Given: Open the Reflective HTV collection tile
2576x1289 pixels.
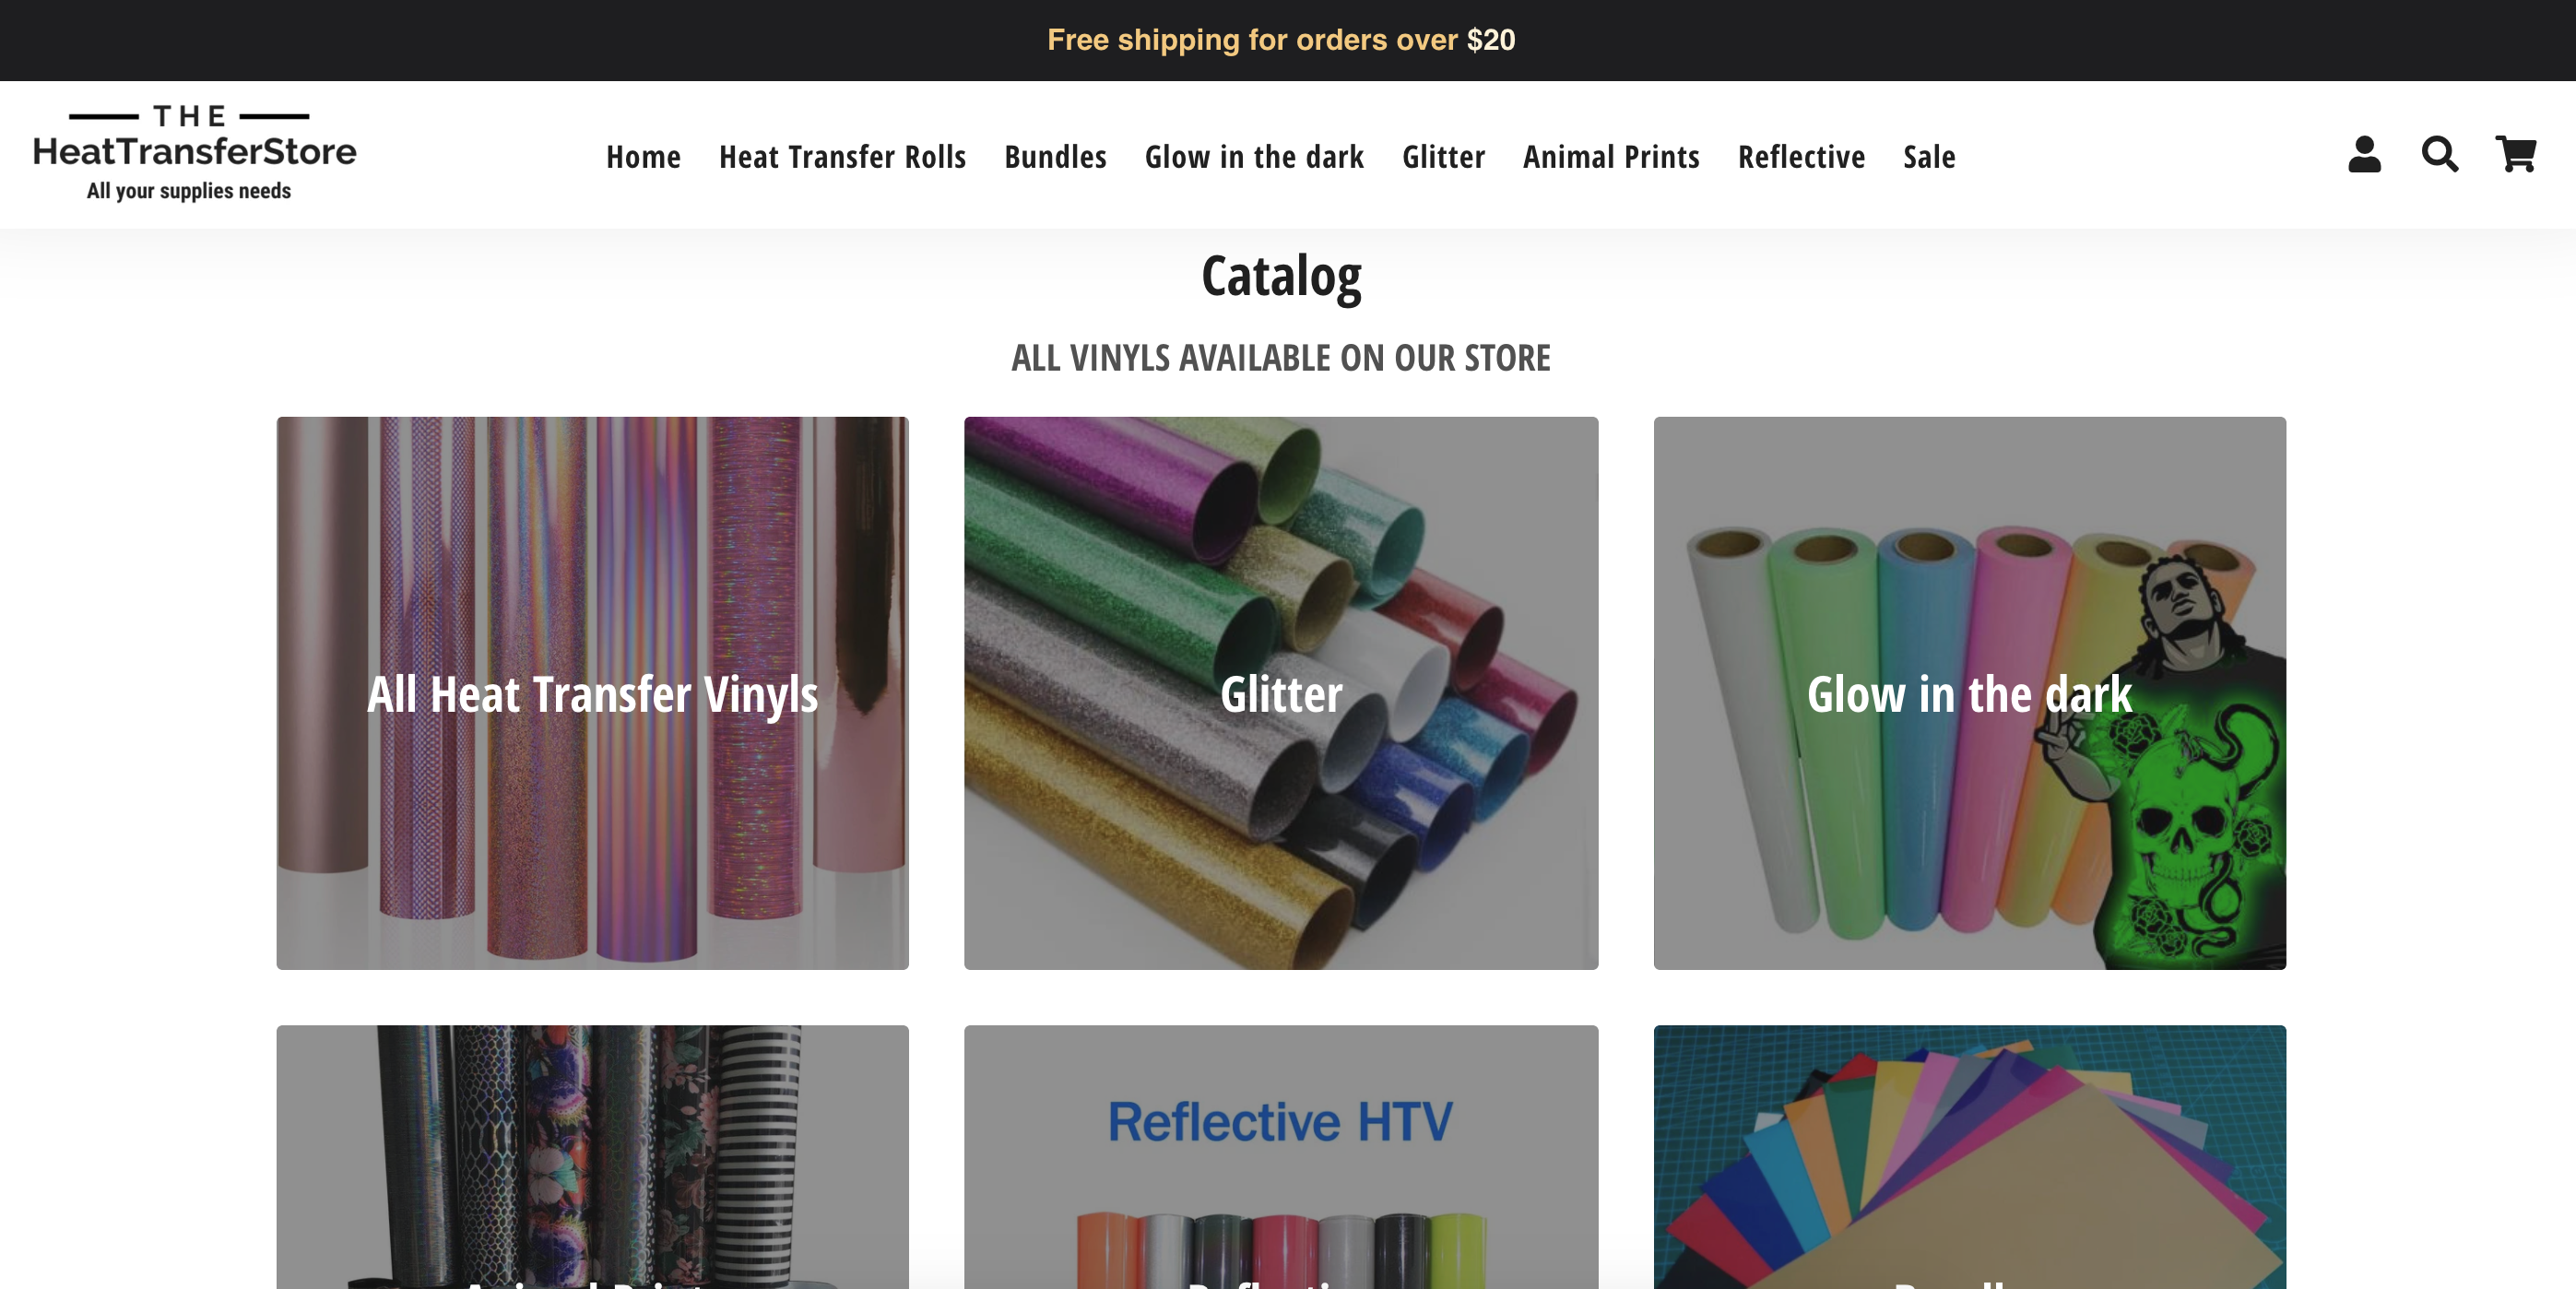Looking at the screenshot, I should (x=1281, y=1157).
